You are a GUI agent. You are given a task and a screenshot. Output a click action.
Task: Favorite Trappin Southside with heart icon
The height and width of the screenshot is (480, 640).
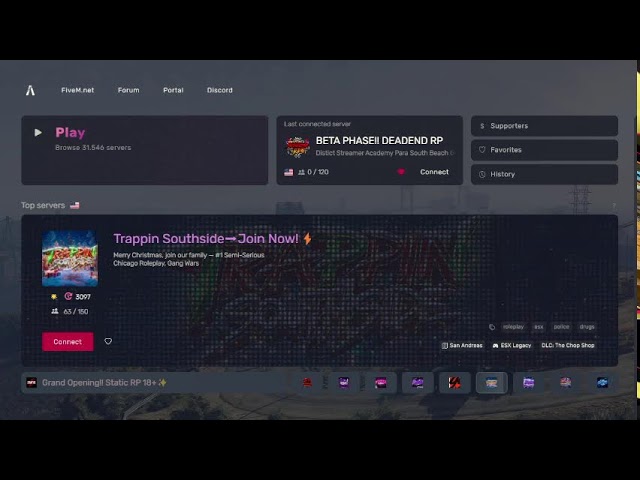point(108,341)
